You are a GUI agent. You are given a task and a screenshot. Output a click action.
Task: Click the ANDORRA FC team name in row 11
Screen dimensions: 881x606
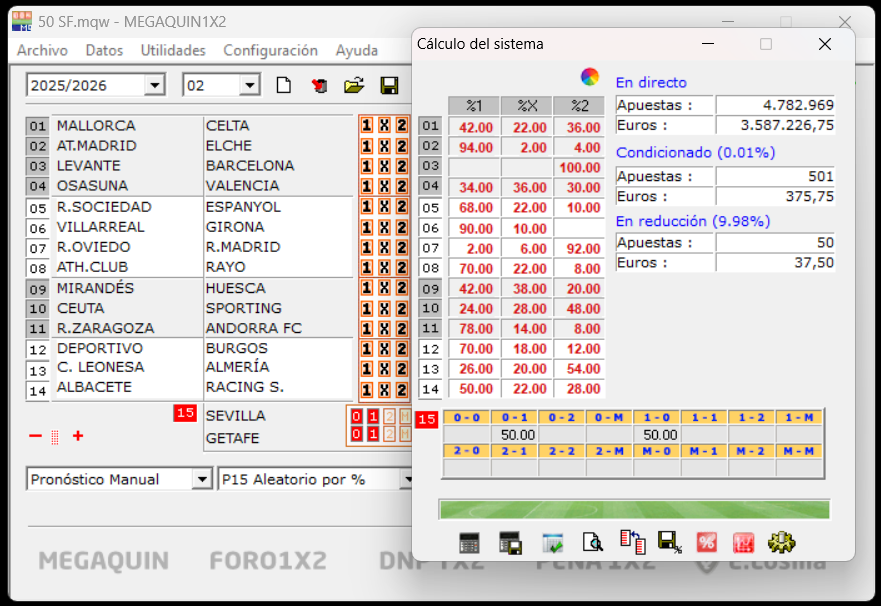pyautogui.click(x=253, y=328)
